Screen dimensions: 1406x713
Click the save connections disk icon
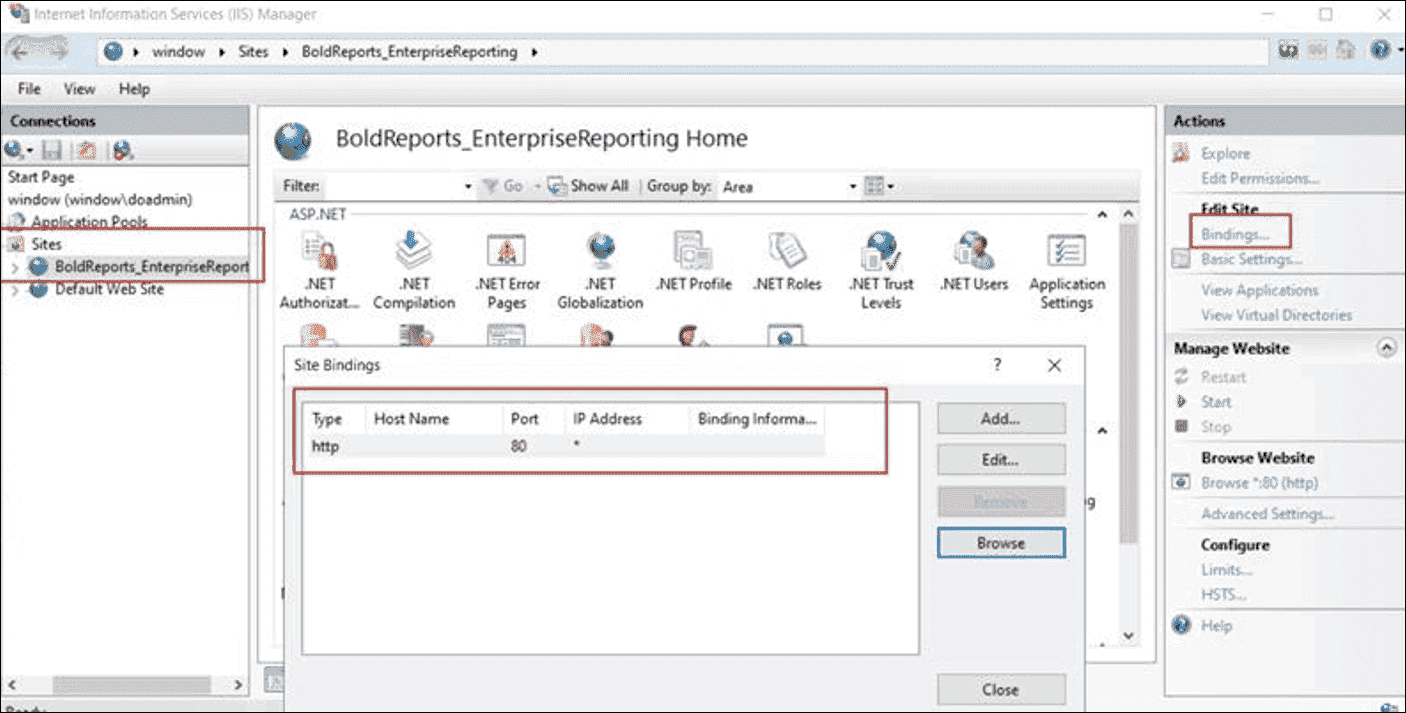point(52,150)
